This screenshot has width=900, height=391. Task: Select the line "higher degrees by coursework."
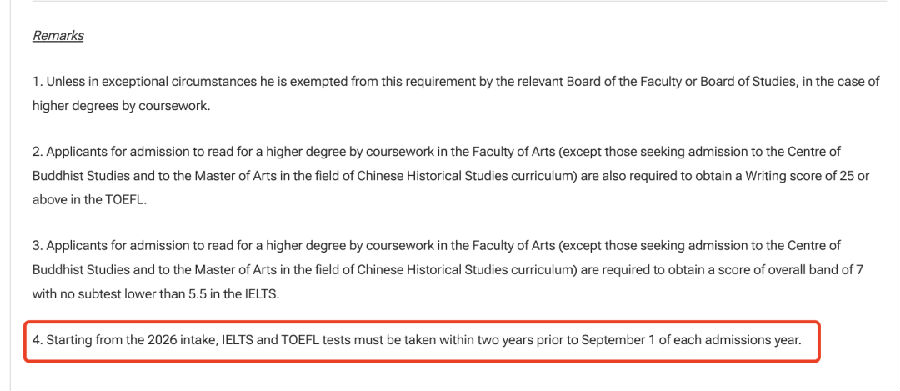[121, 106]
